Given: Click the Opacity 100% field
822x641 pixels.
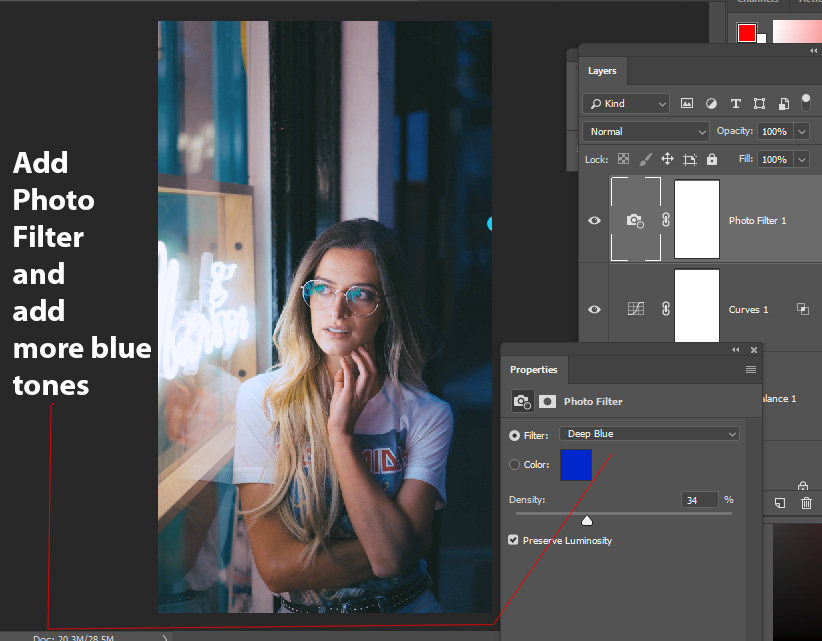Looking at the screenshot, I should point(775,132).
